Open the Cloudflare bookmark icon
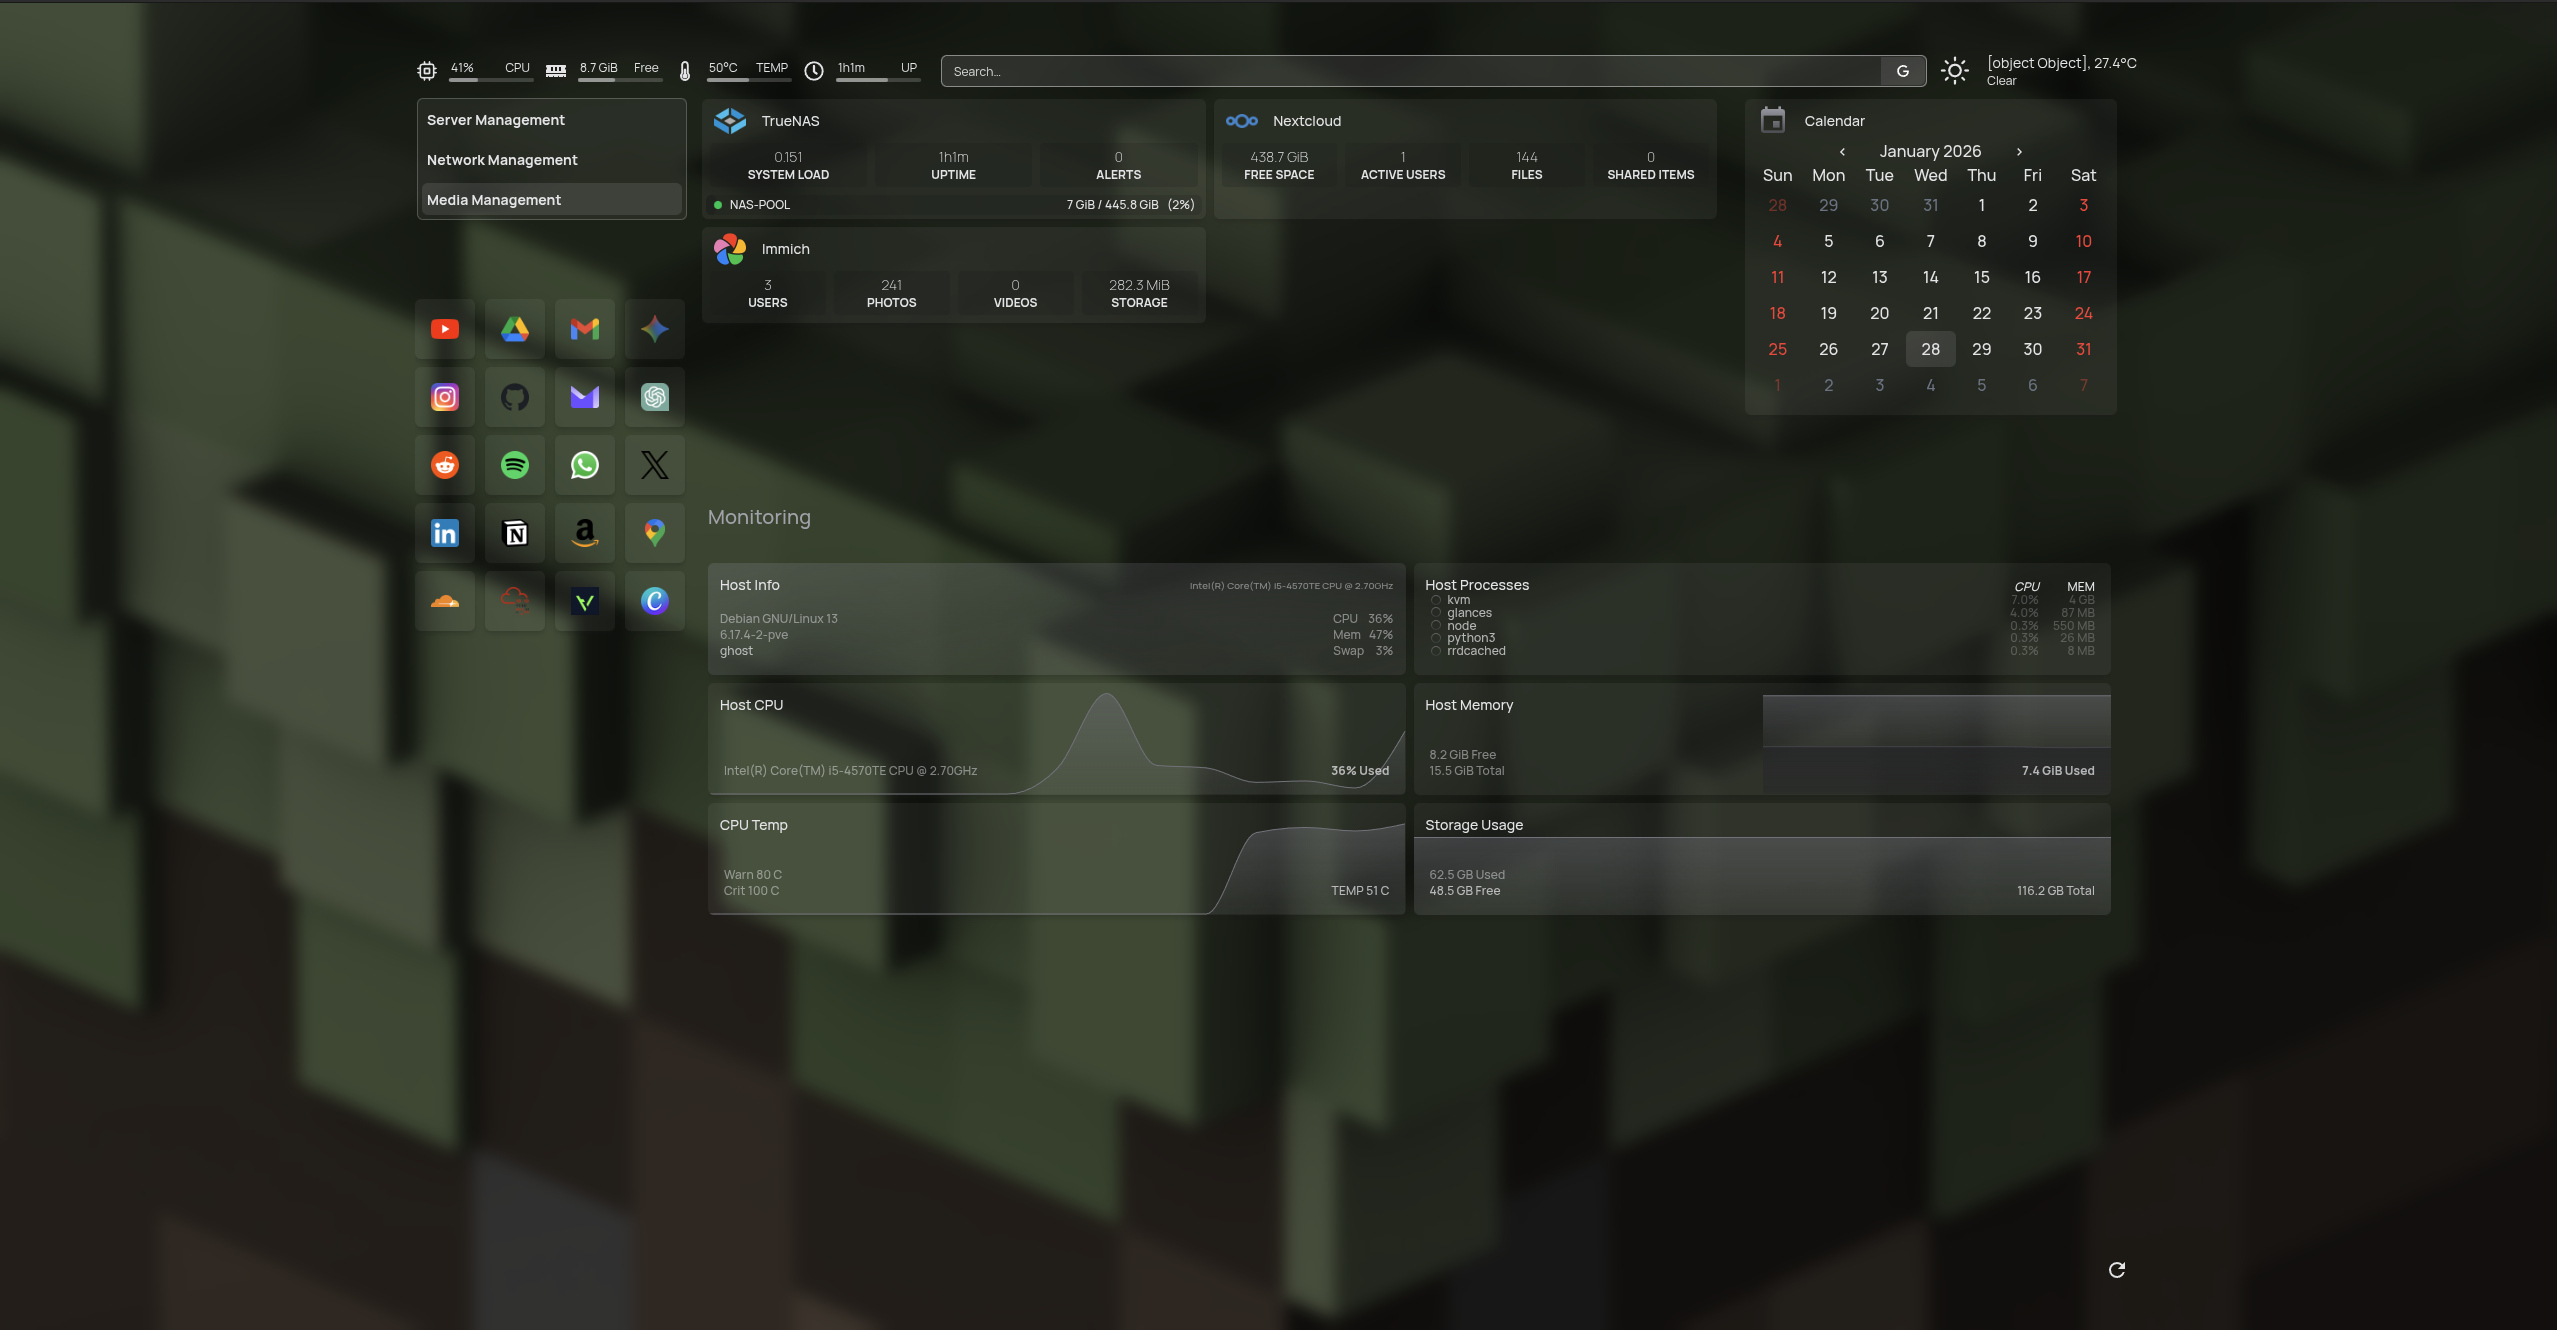Viewport: 2557px width, 1330px height. pyautogui.click(x=445, y=601)
